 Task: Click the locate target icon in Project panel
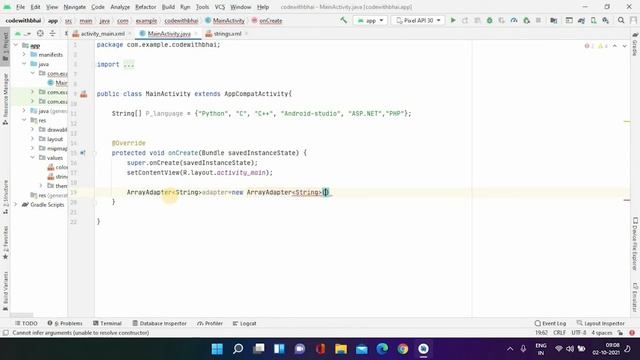click(40, 33)
